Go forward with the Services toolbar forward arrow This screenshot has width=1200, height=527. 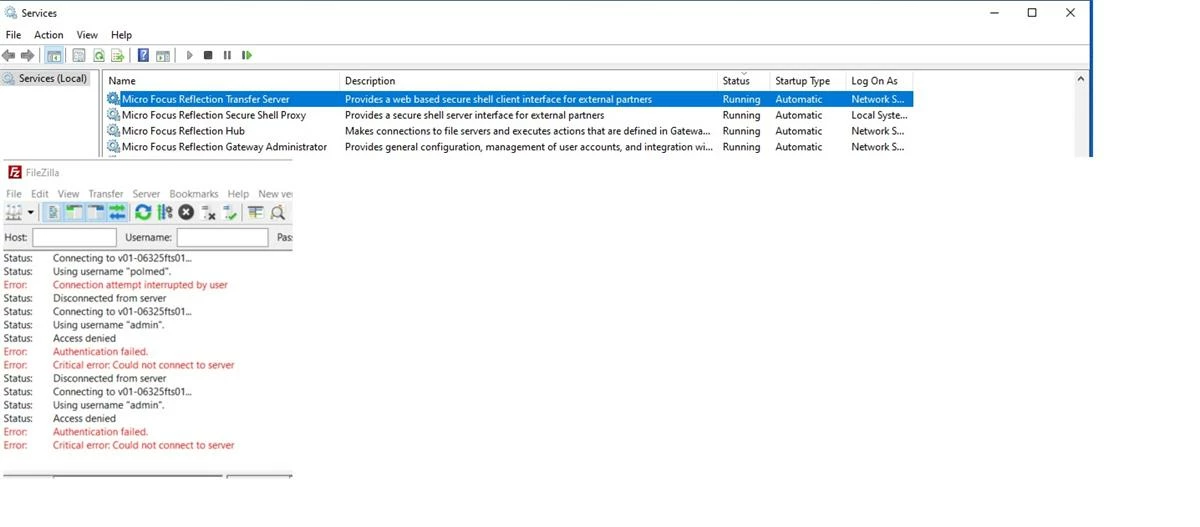(x=27, y=55)
